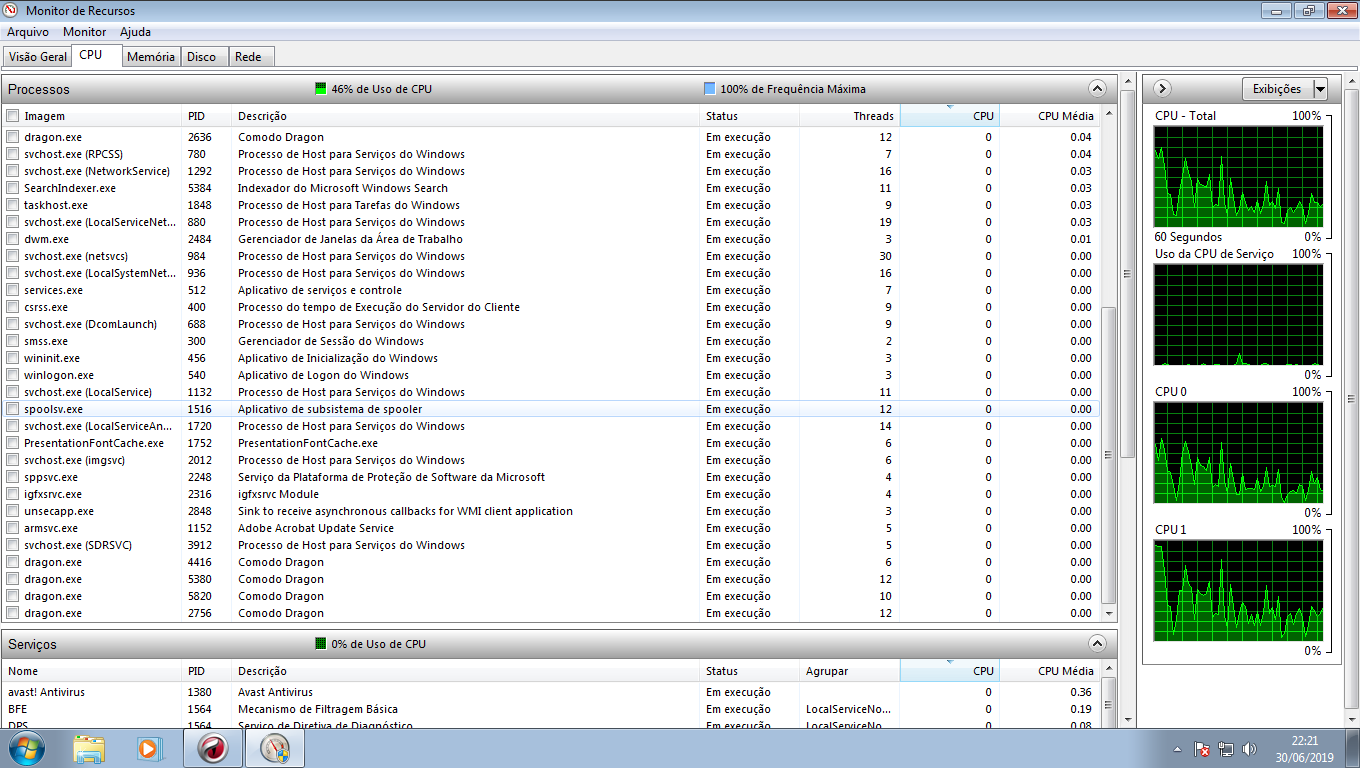The width and height of the screenshot is (1360, 768).
Task: Click Services CPU usage indicator square
Action: [321, 644]
